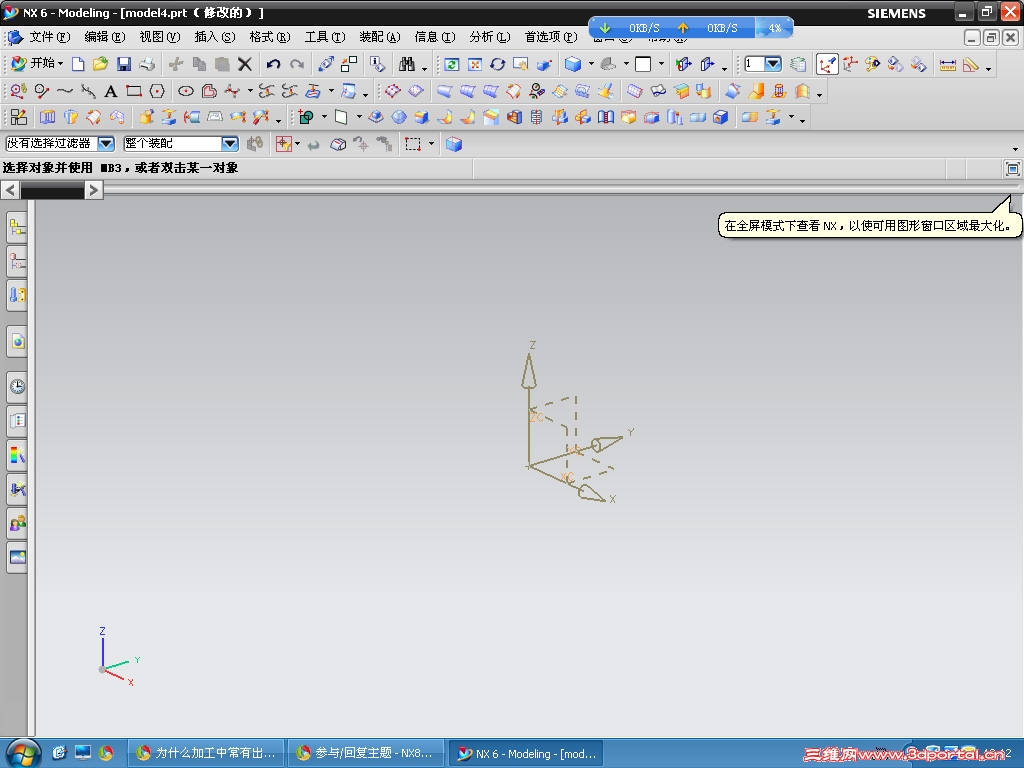Viewport: 1024px width, 768px height.
Task: Click the white background color swatch
Action: click(643, 64)
